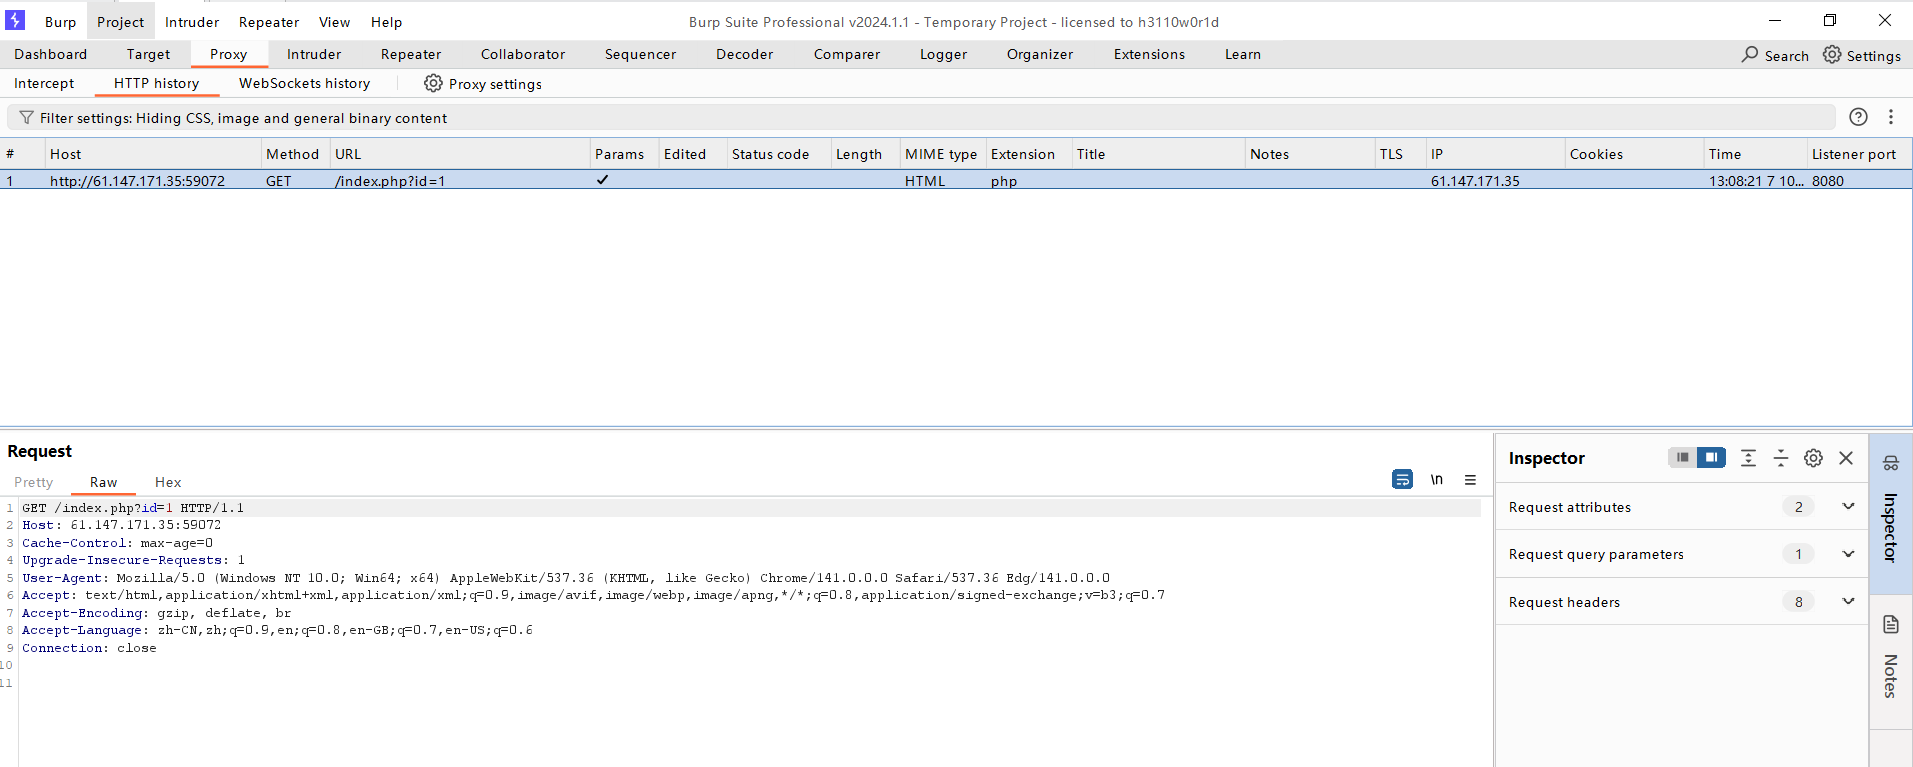Expand the Request headers section

coord(1848,602)
